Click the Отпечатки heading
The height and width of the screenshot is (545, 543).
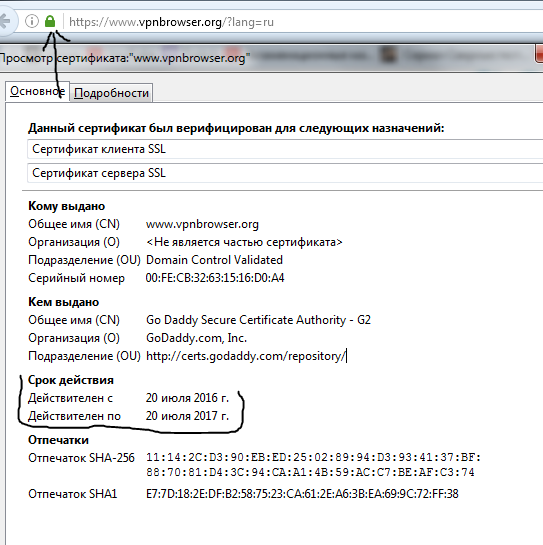point(58,440)
